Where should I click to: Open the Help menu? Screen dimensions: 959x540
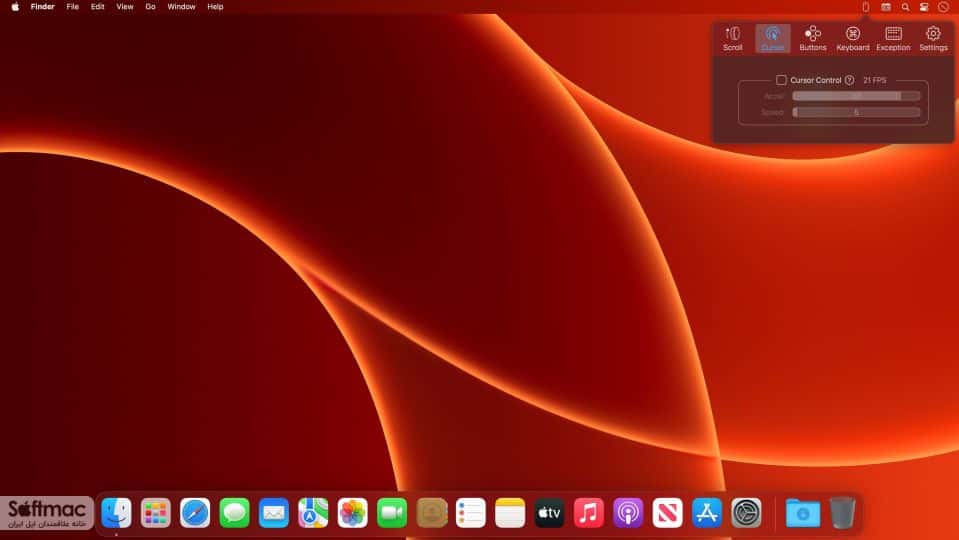[x=215, y=7]
